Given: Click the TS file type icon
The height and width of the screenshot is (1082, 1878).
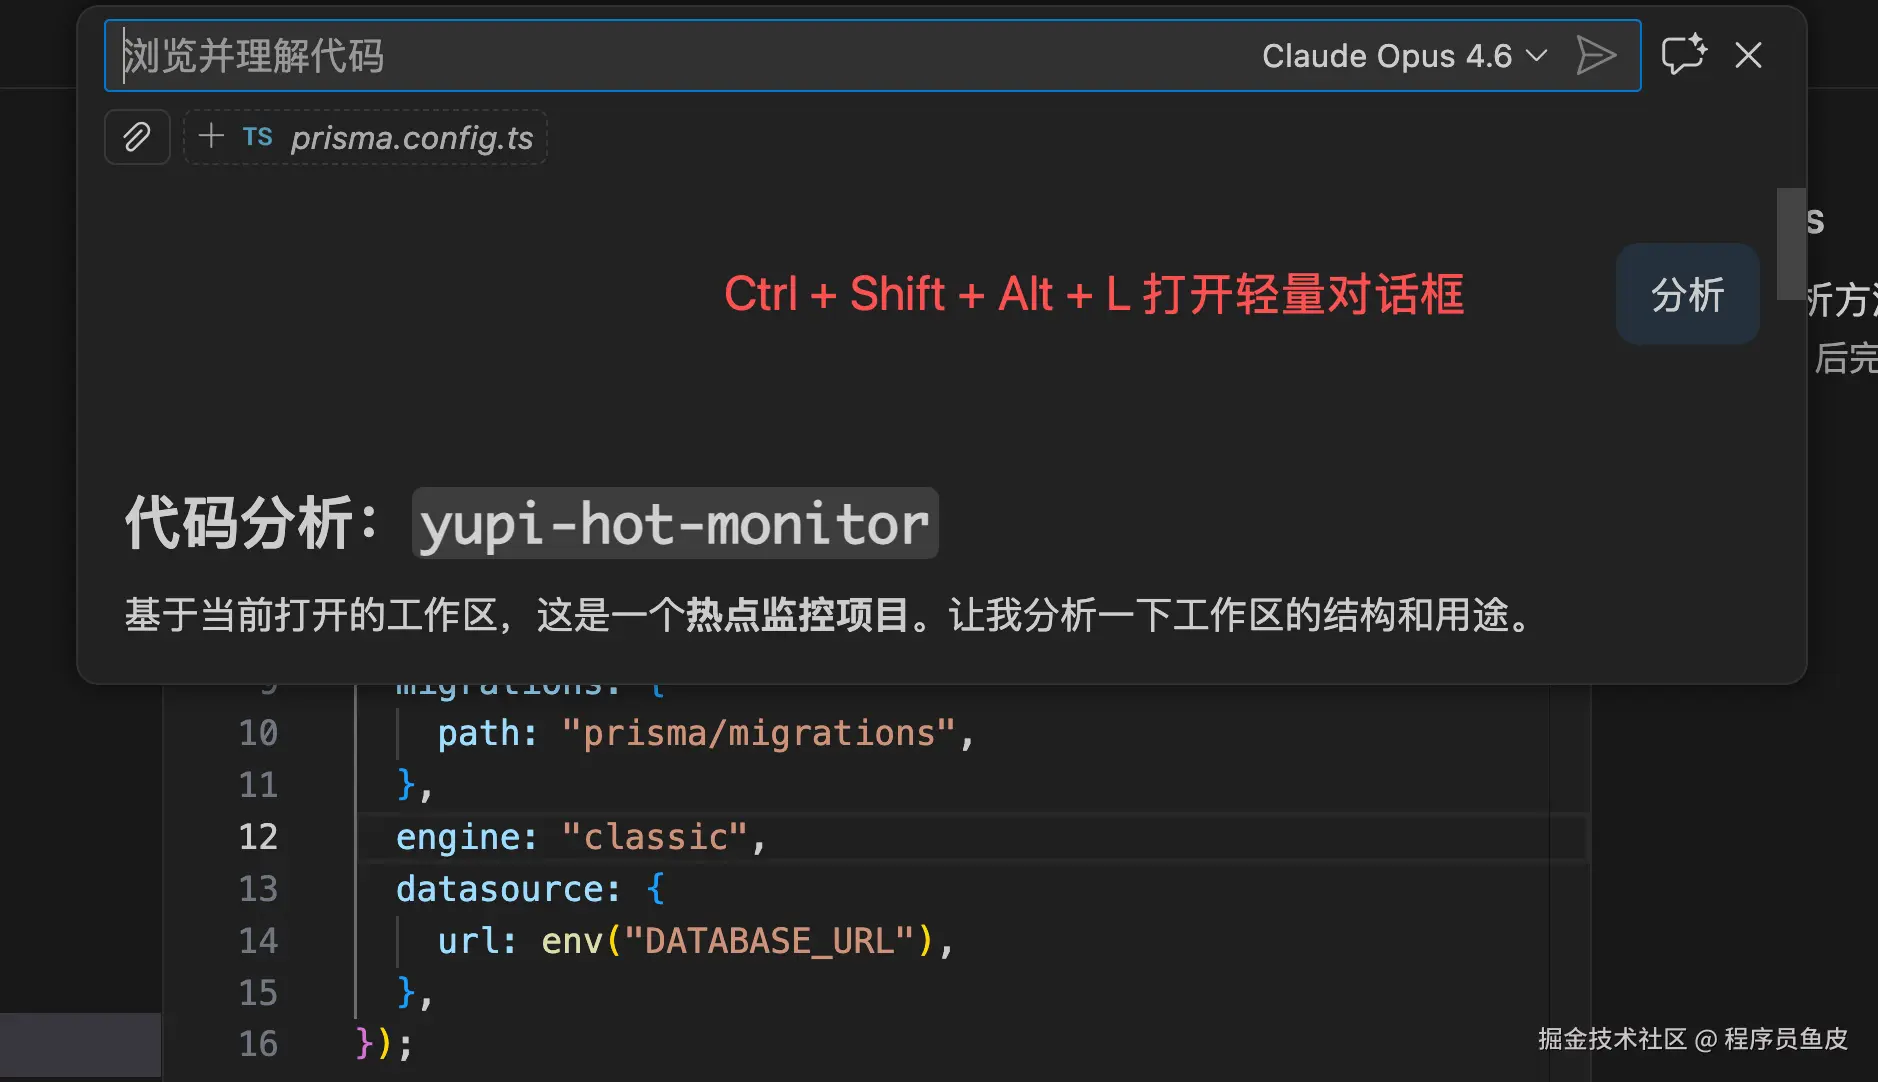Looking at the screenshot, I should 257,137.
